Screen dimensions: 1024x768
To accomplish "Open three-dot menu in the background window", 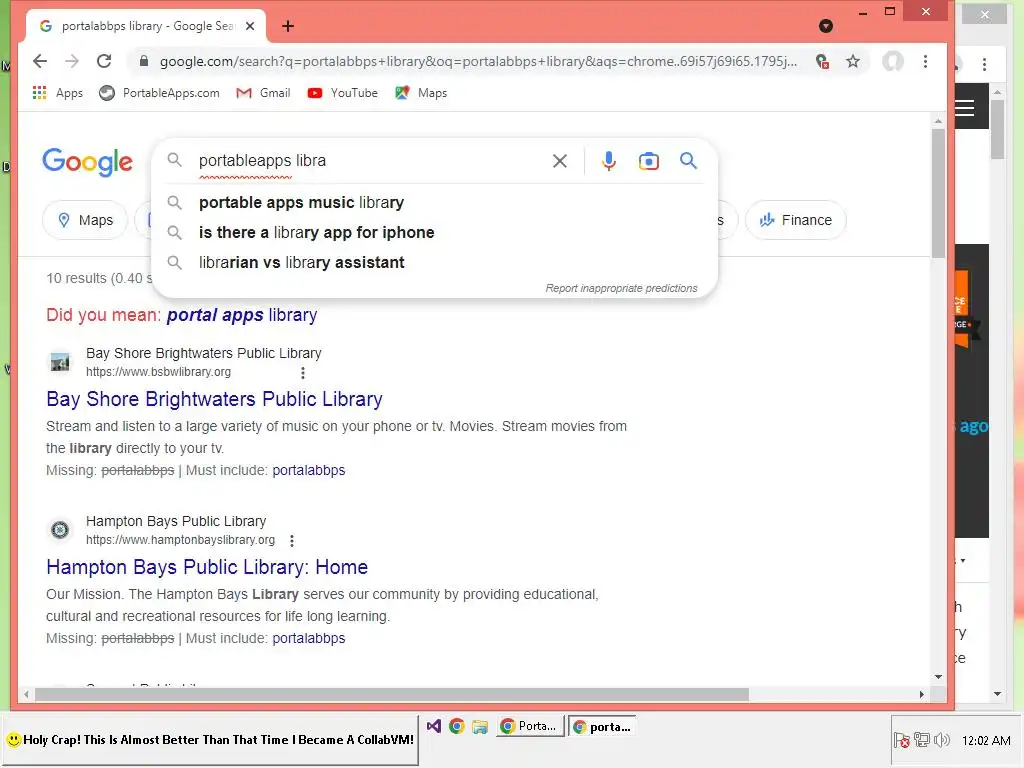I will click(984, 65).
